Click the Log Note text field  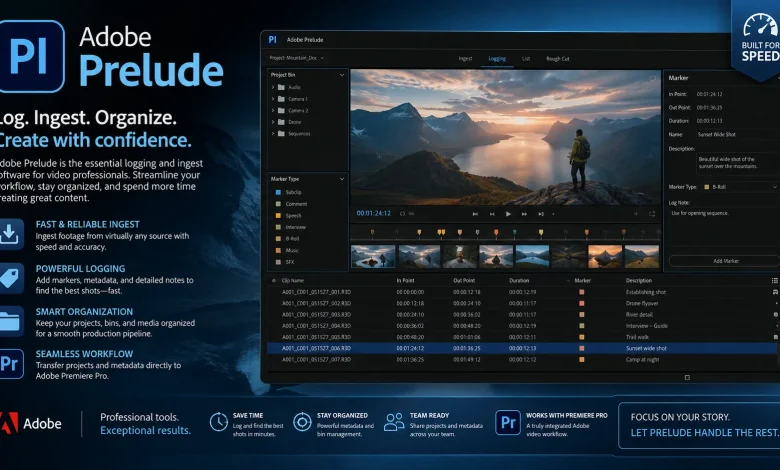pos(724,227)
